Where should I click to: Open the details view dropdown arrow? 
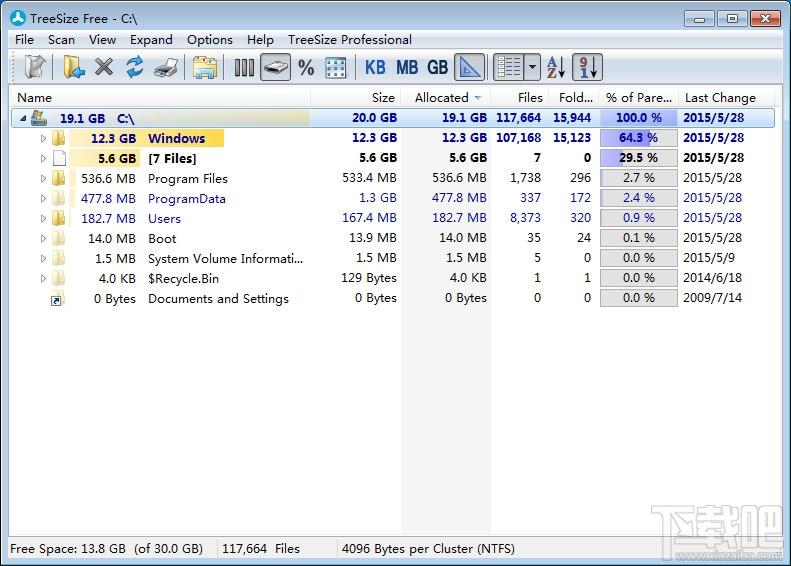[x=532, y=67]
